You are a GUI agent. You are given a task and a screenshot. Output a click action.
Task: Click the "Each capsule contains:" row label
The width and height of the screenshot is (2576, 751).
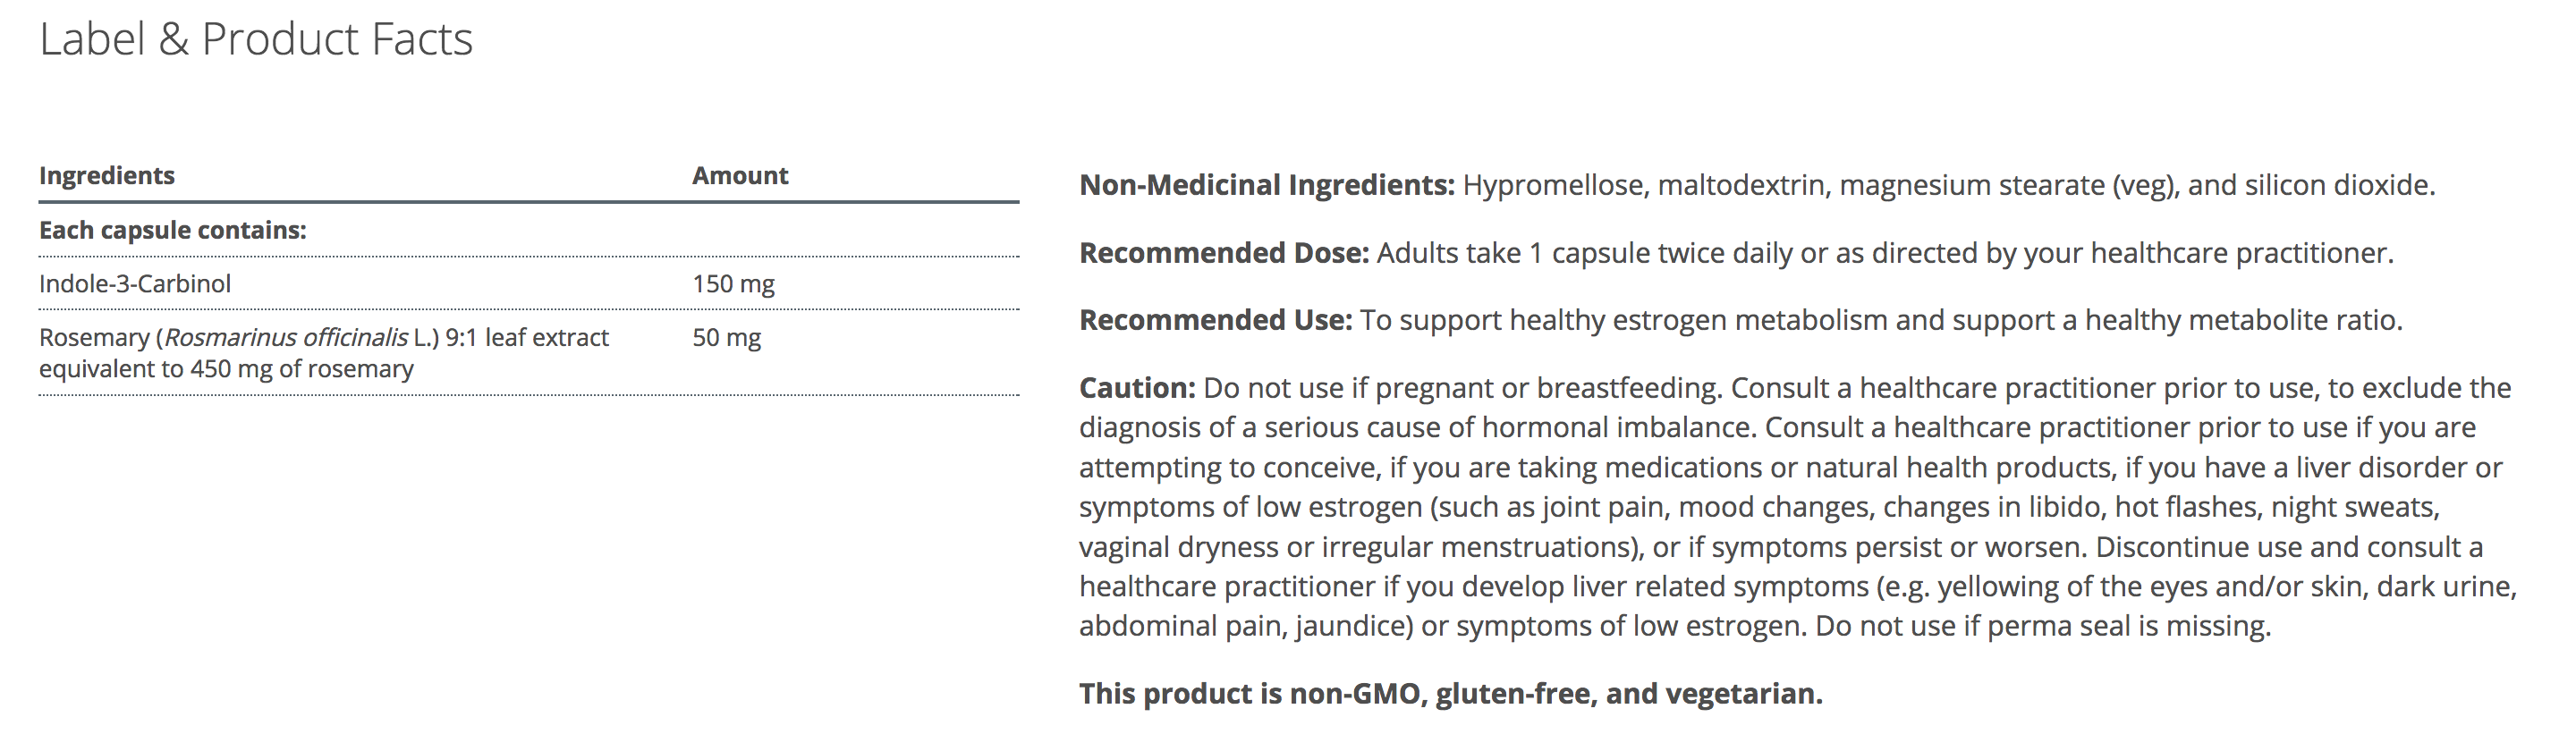coord(173,230)
